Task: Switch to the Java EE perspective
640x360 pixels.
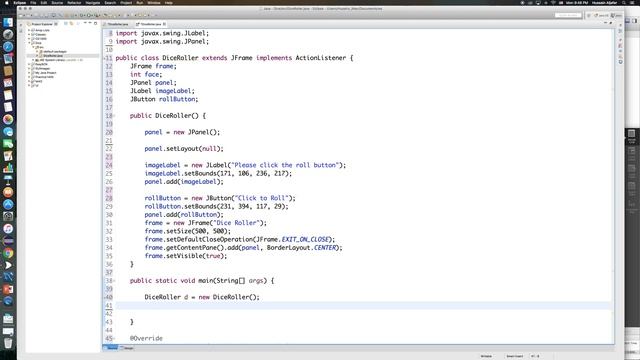Action: pos(602,15)
